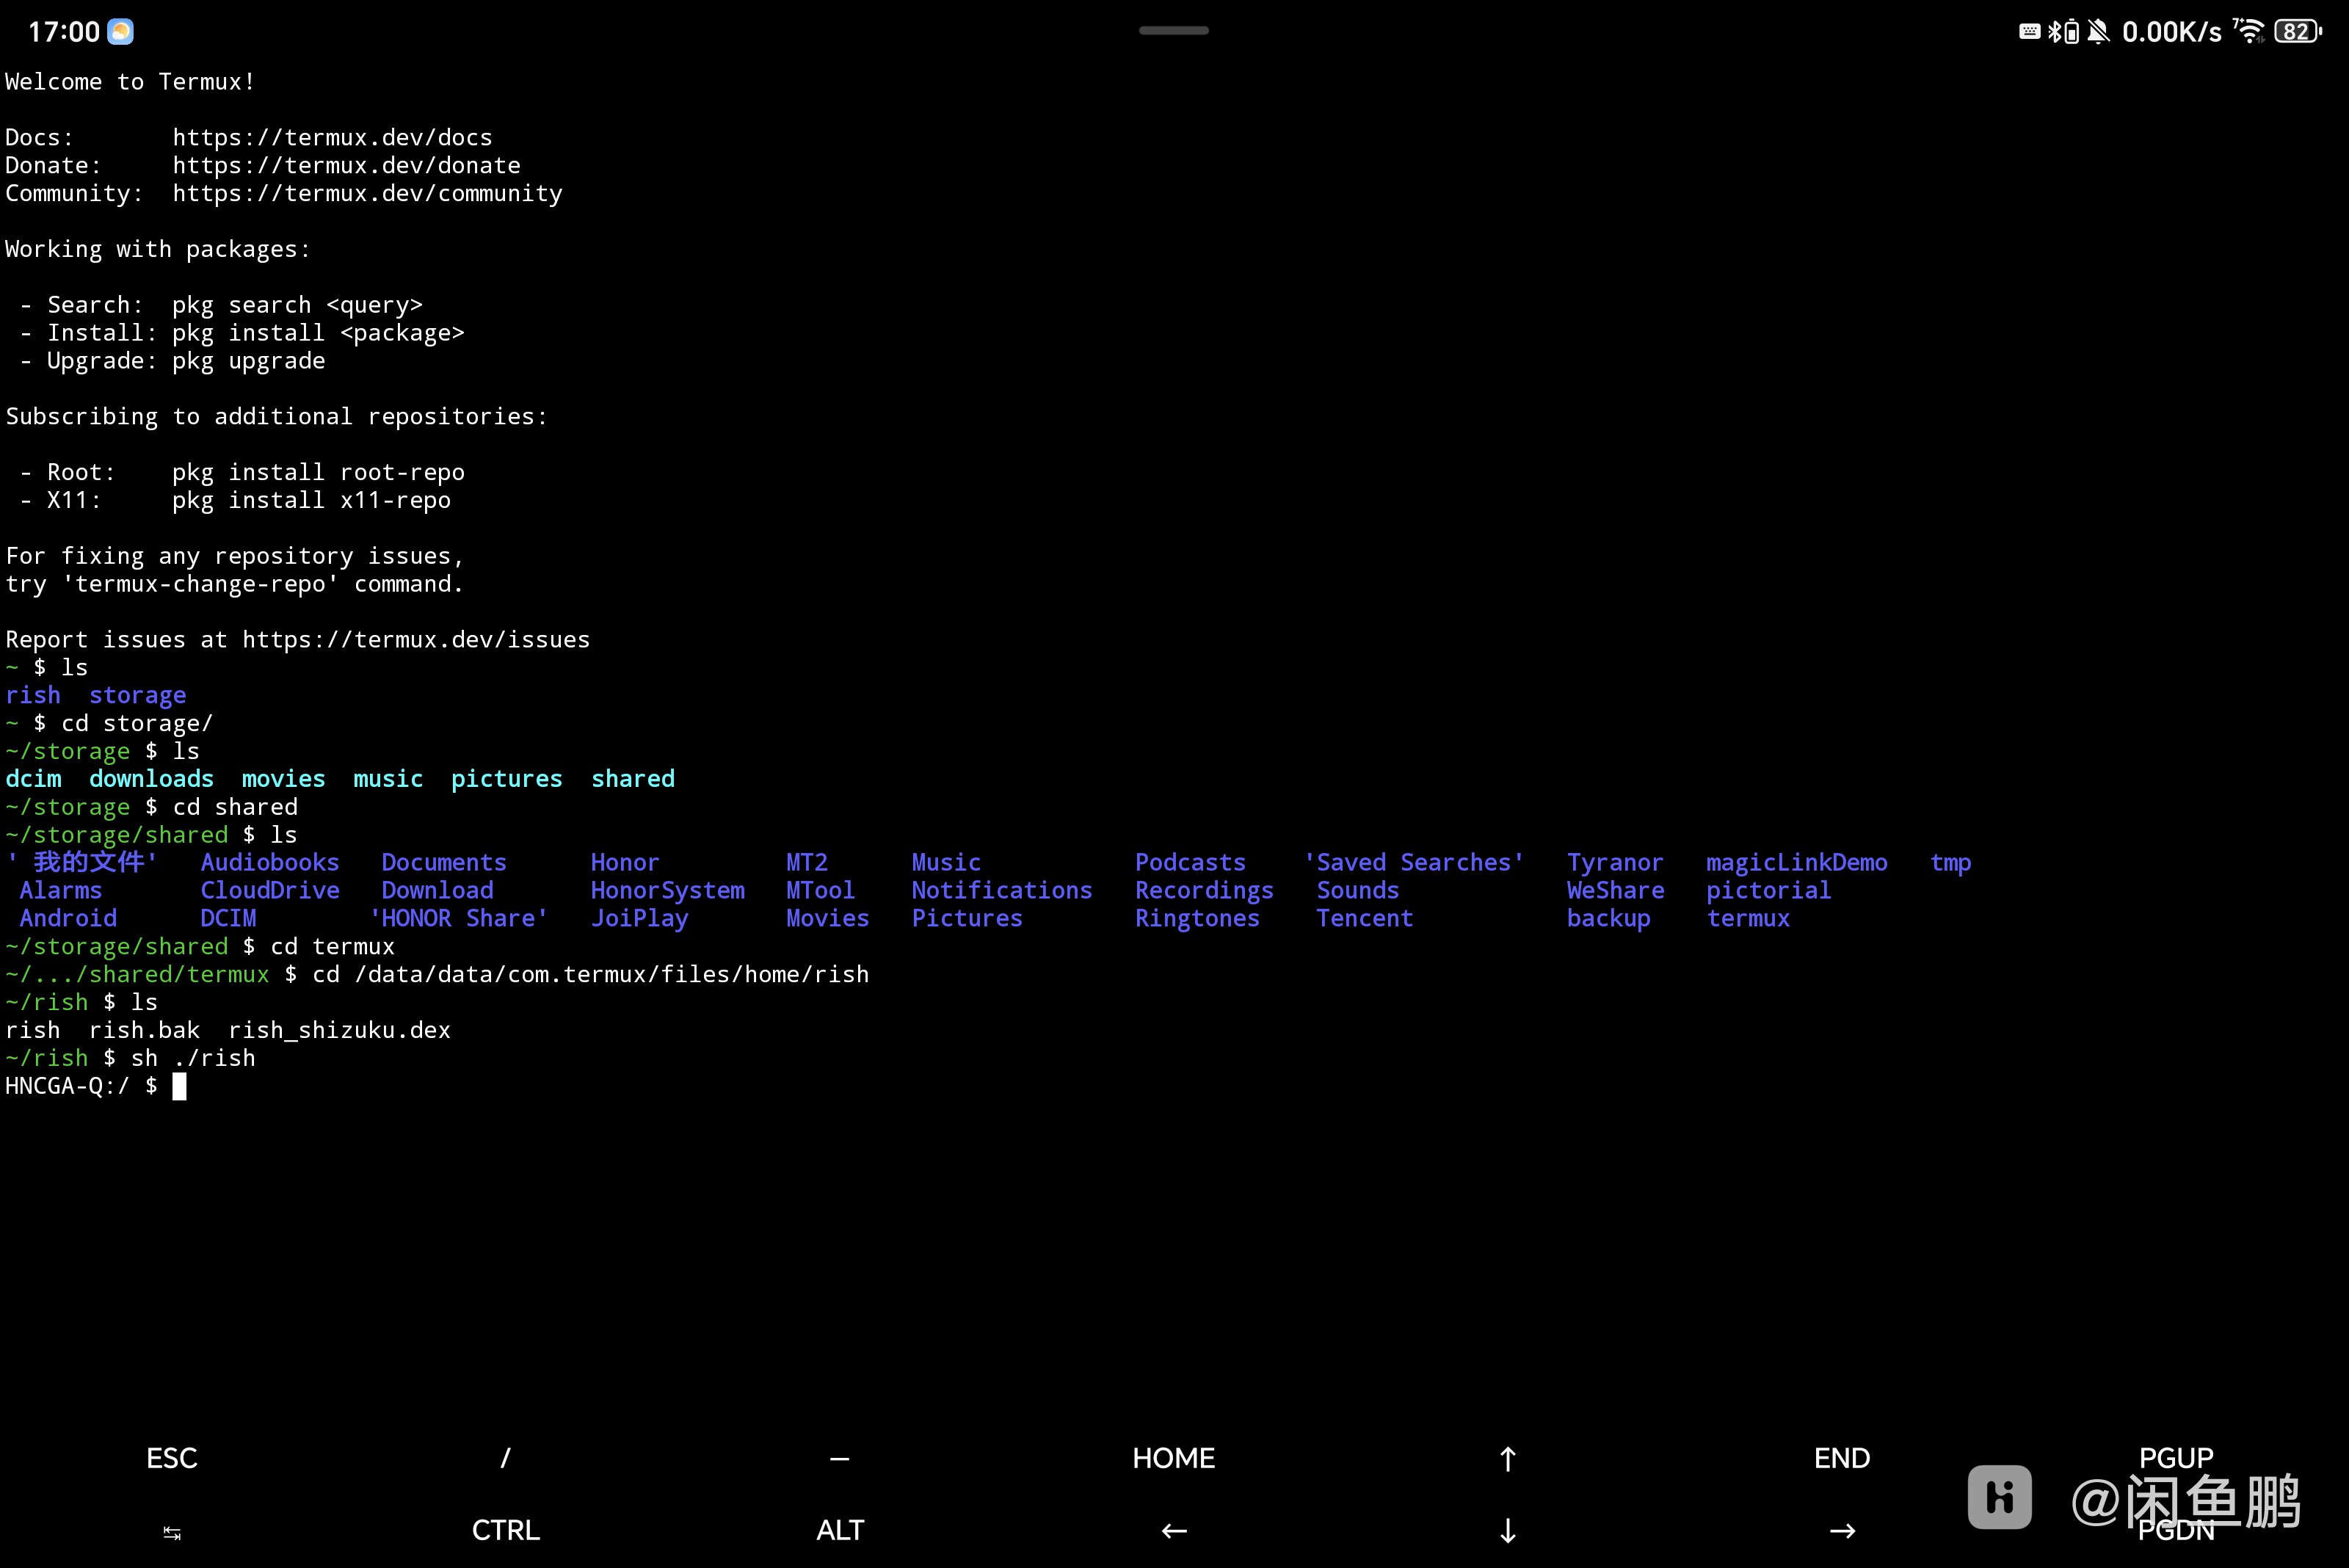Tap the down arrow key
This screenshot has height=1568, width=2349.
point(1508,1531)
